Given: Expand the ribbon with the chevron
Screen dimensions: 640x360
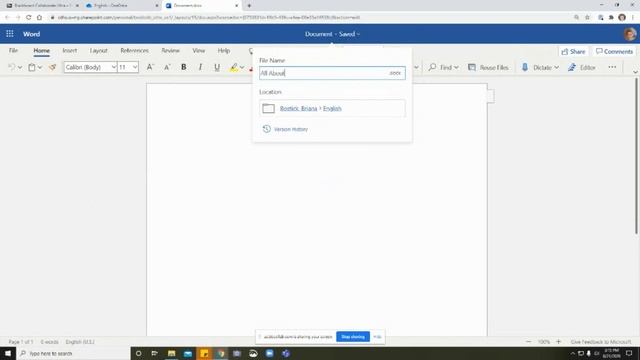Looking at the screenshot, I should click(x=635, y=72).
